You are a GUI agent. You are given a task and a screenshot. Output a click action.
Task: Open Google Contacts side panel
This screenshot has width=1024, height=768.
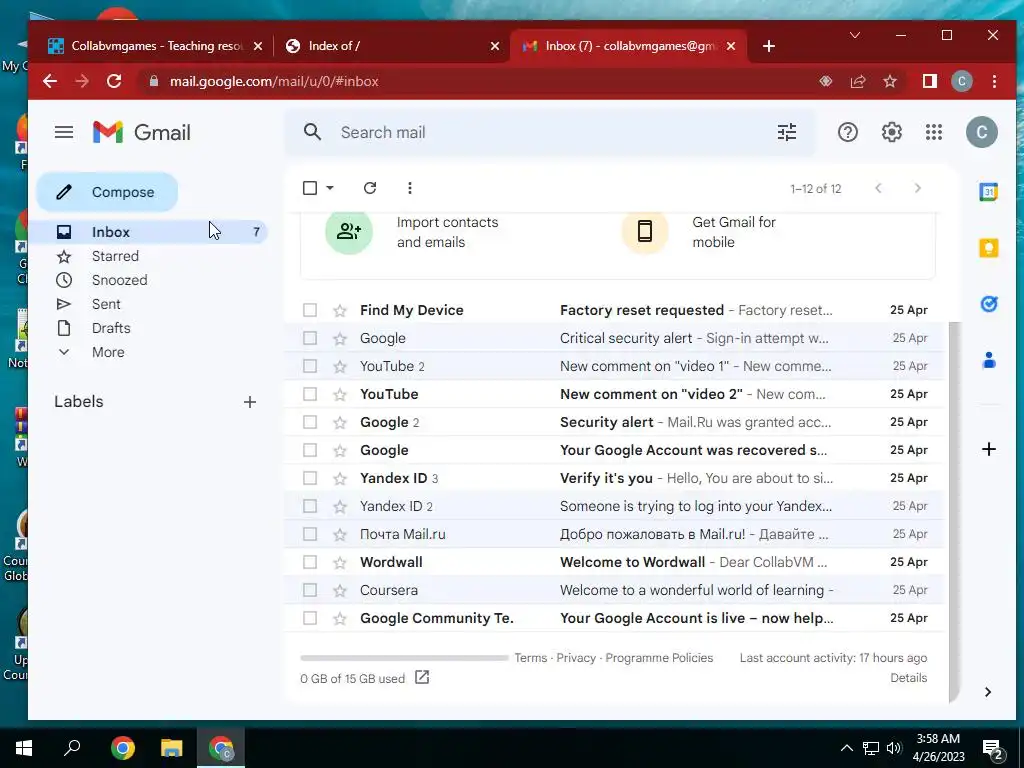(989, 360)
